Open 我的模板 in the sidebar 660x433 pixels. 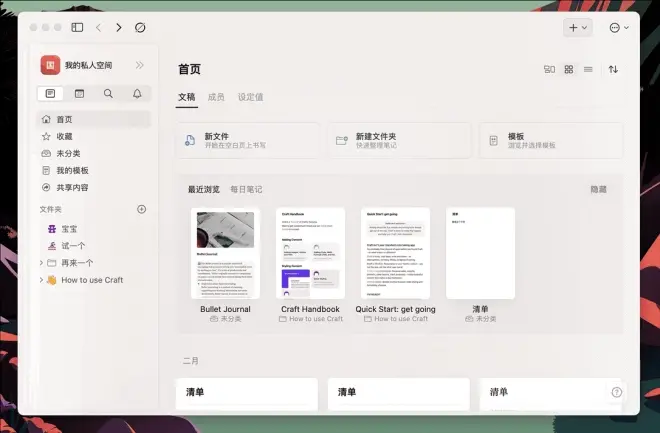[x=94, y=170]
